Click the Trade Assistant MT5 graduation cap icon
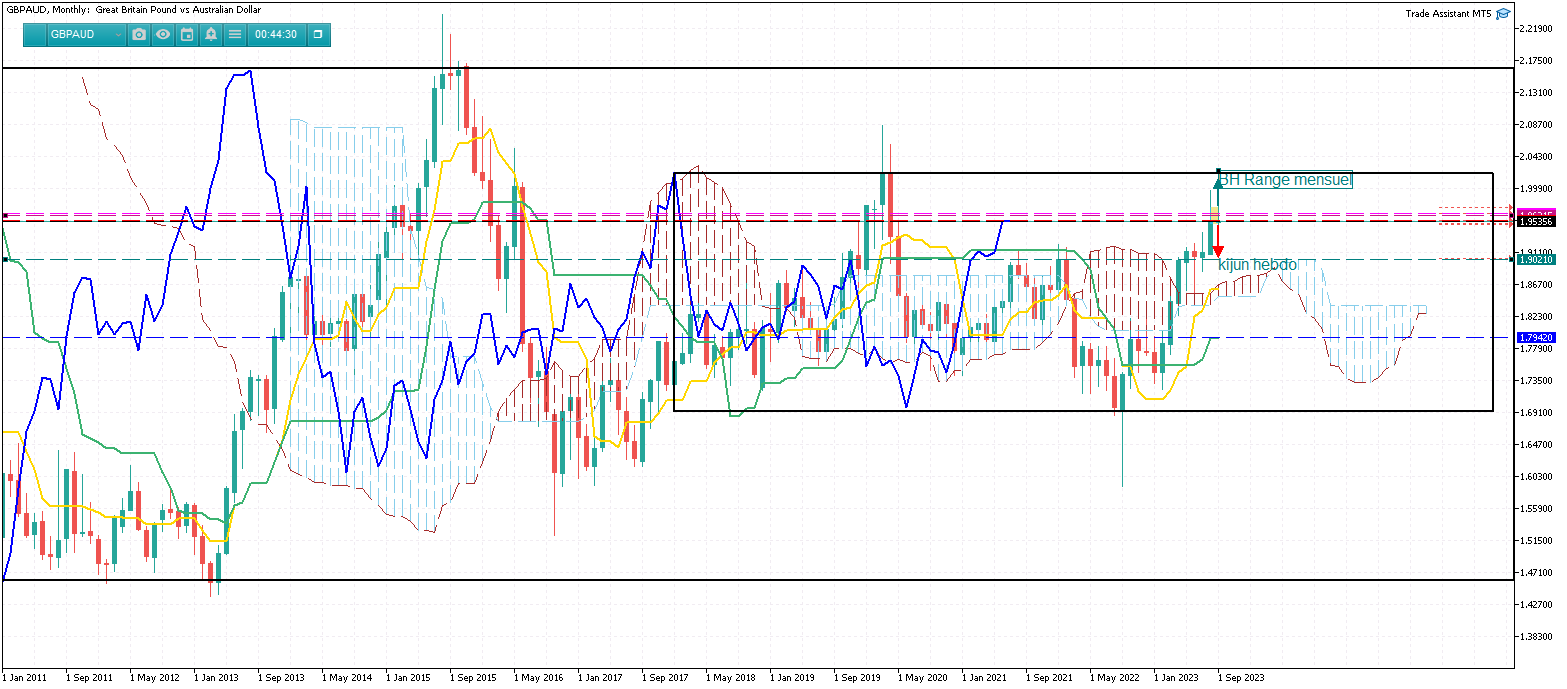1567x689 pixels. point(1503,14)
